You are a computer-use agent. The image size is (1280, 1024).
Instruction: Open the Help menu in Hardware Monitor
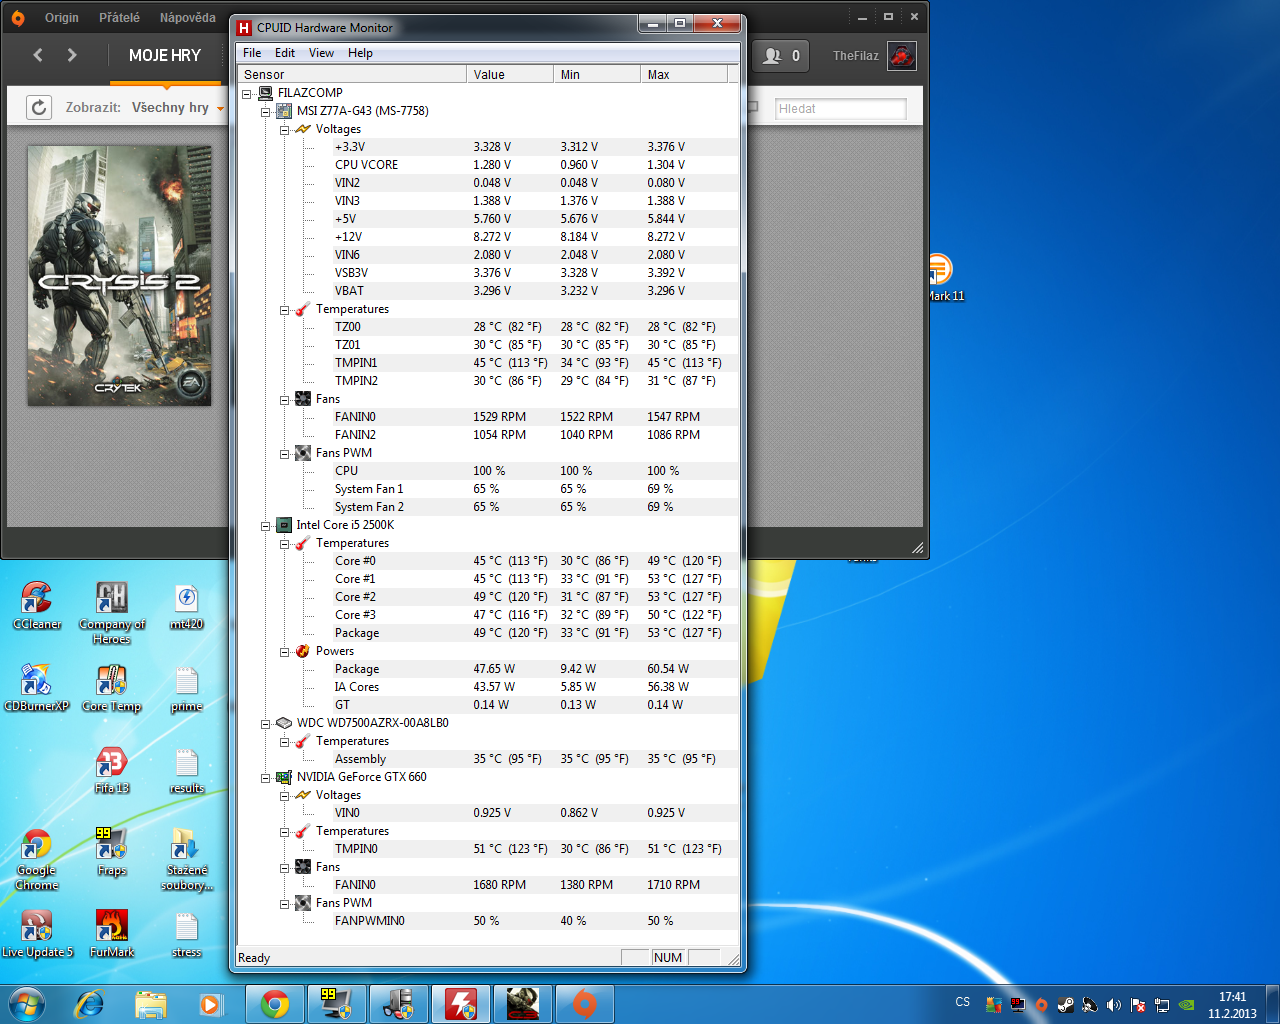pos(360,53)
